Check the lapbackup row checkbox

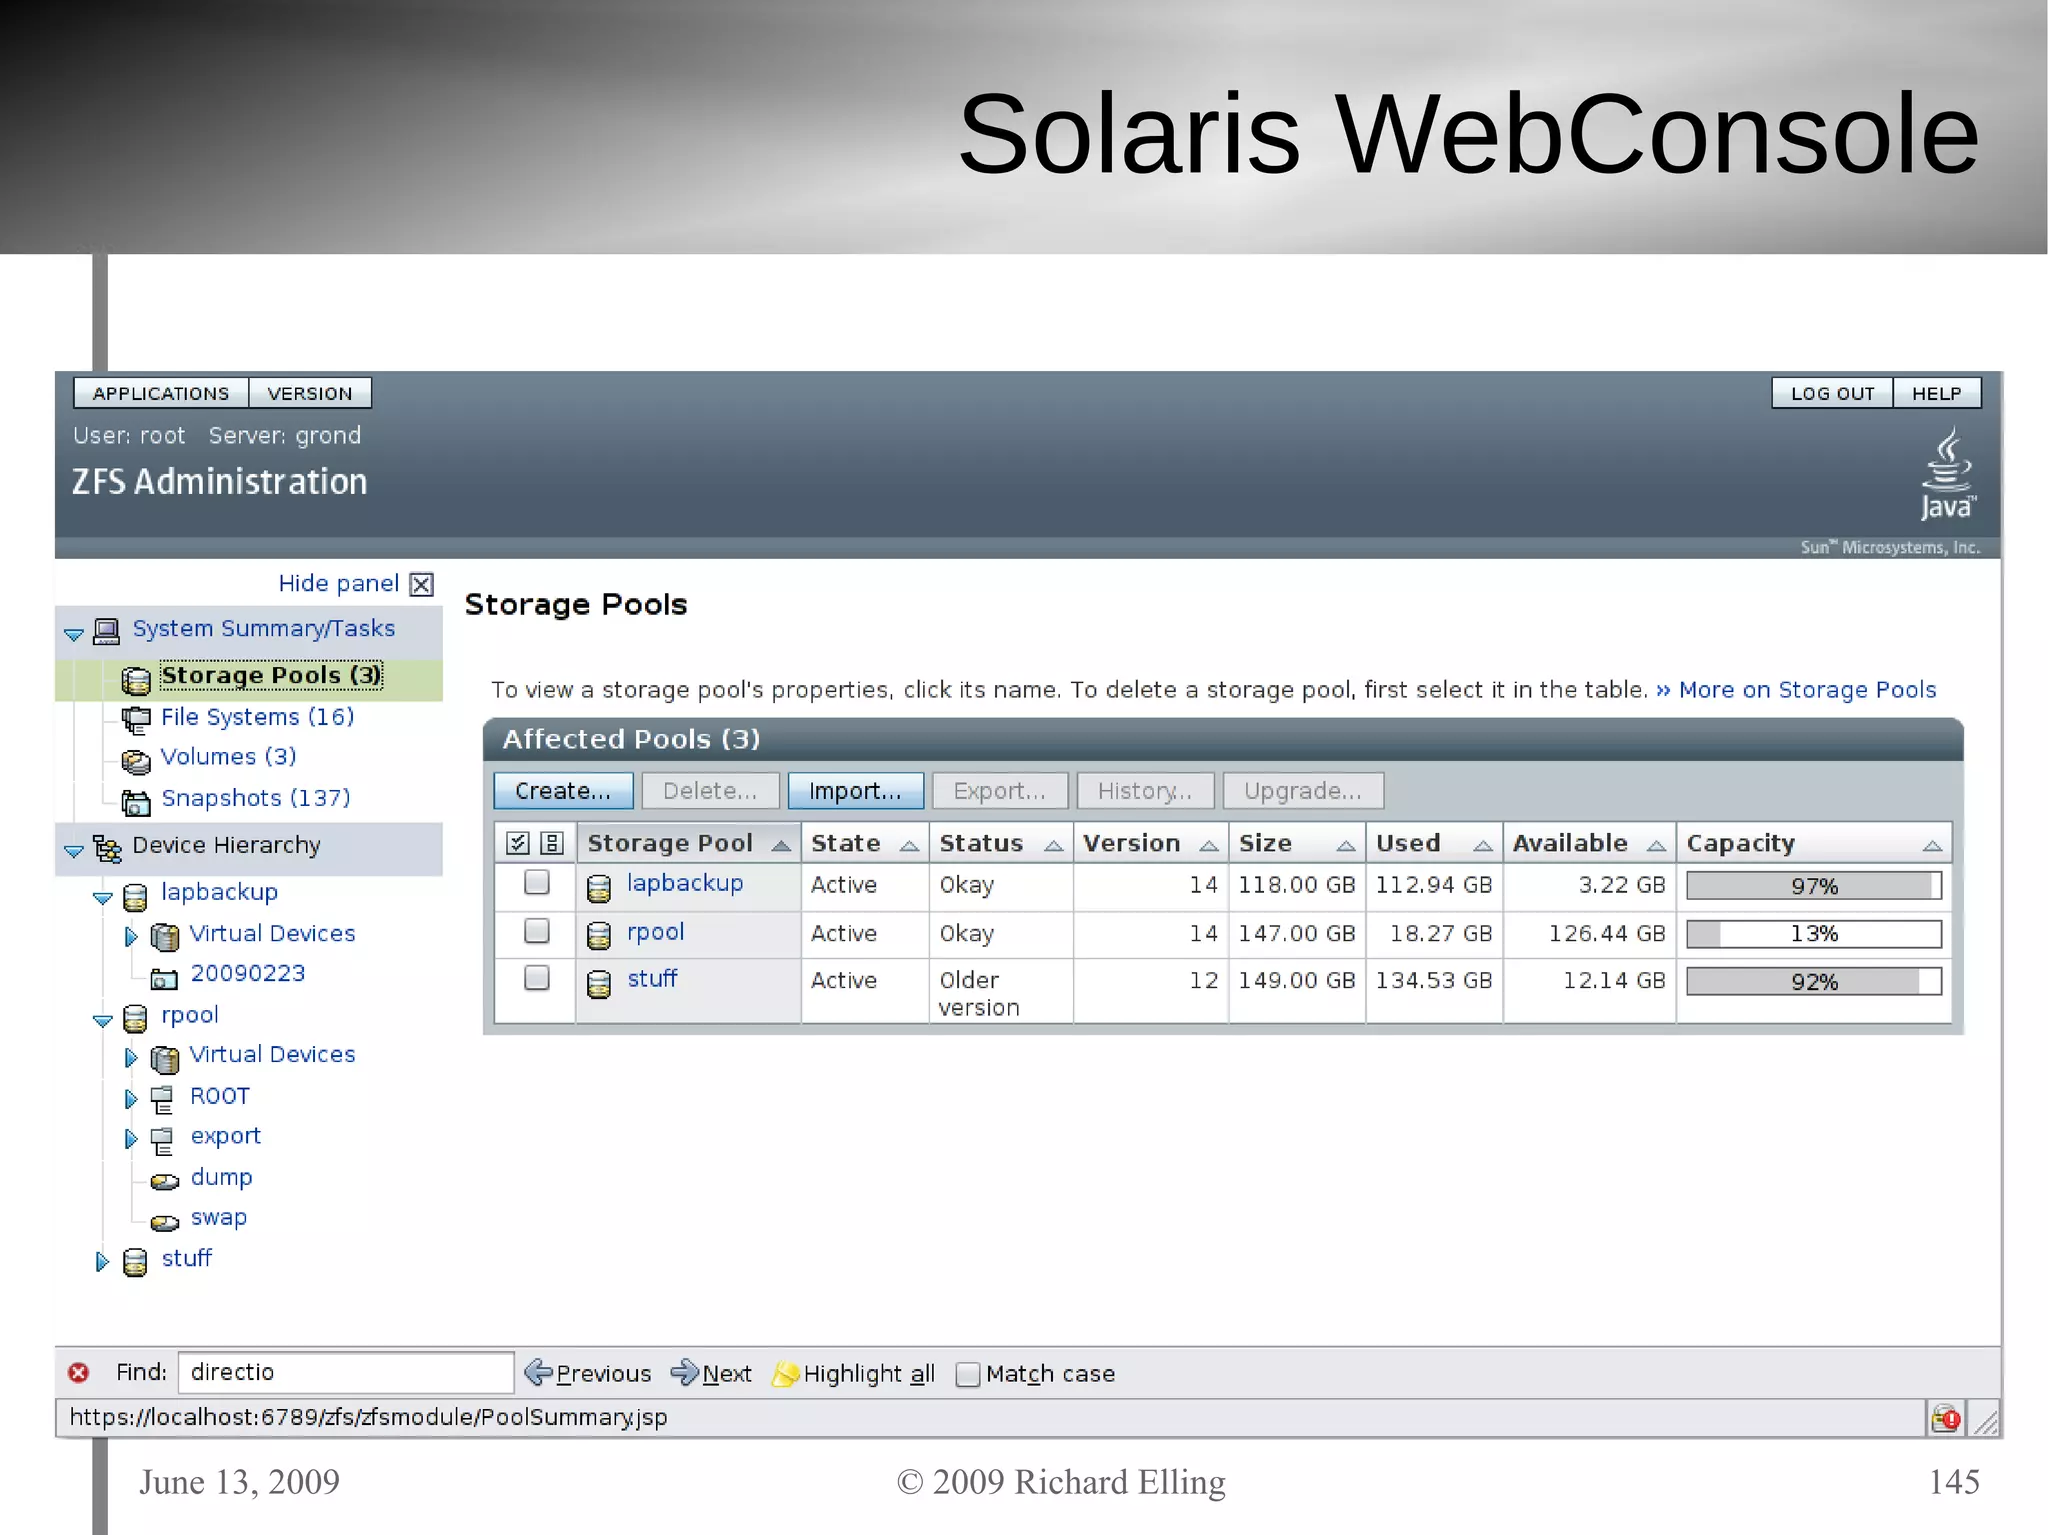(x=537, y=882)
